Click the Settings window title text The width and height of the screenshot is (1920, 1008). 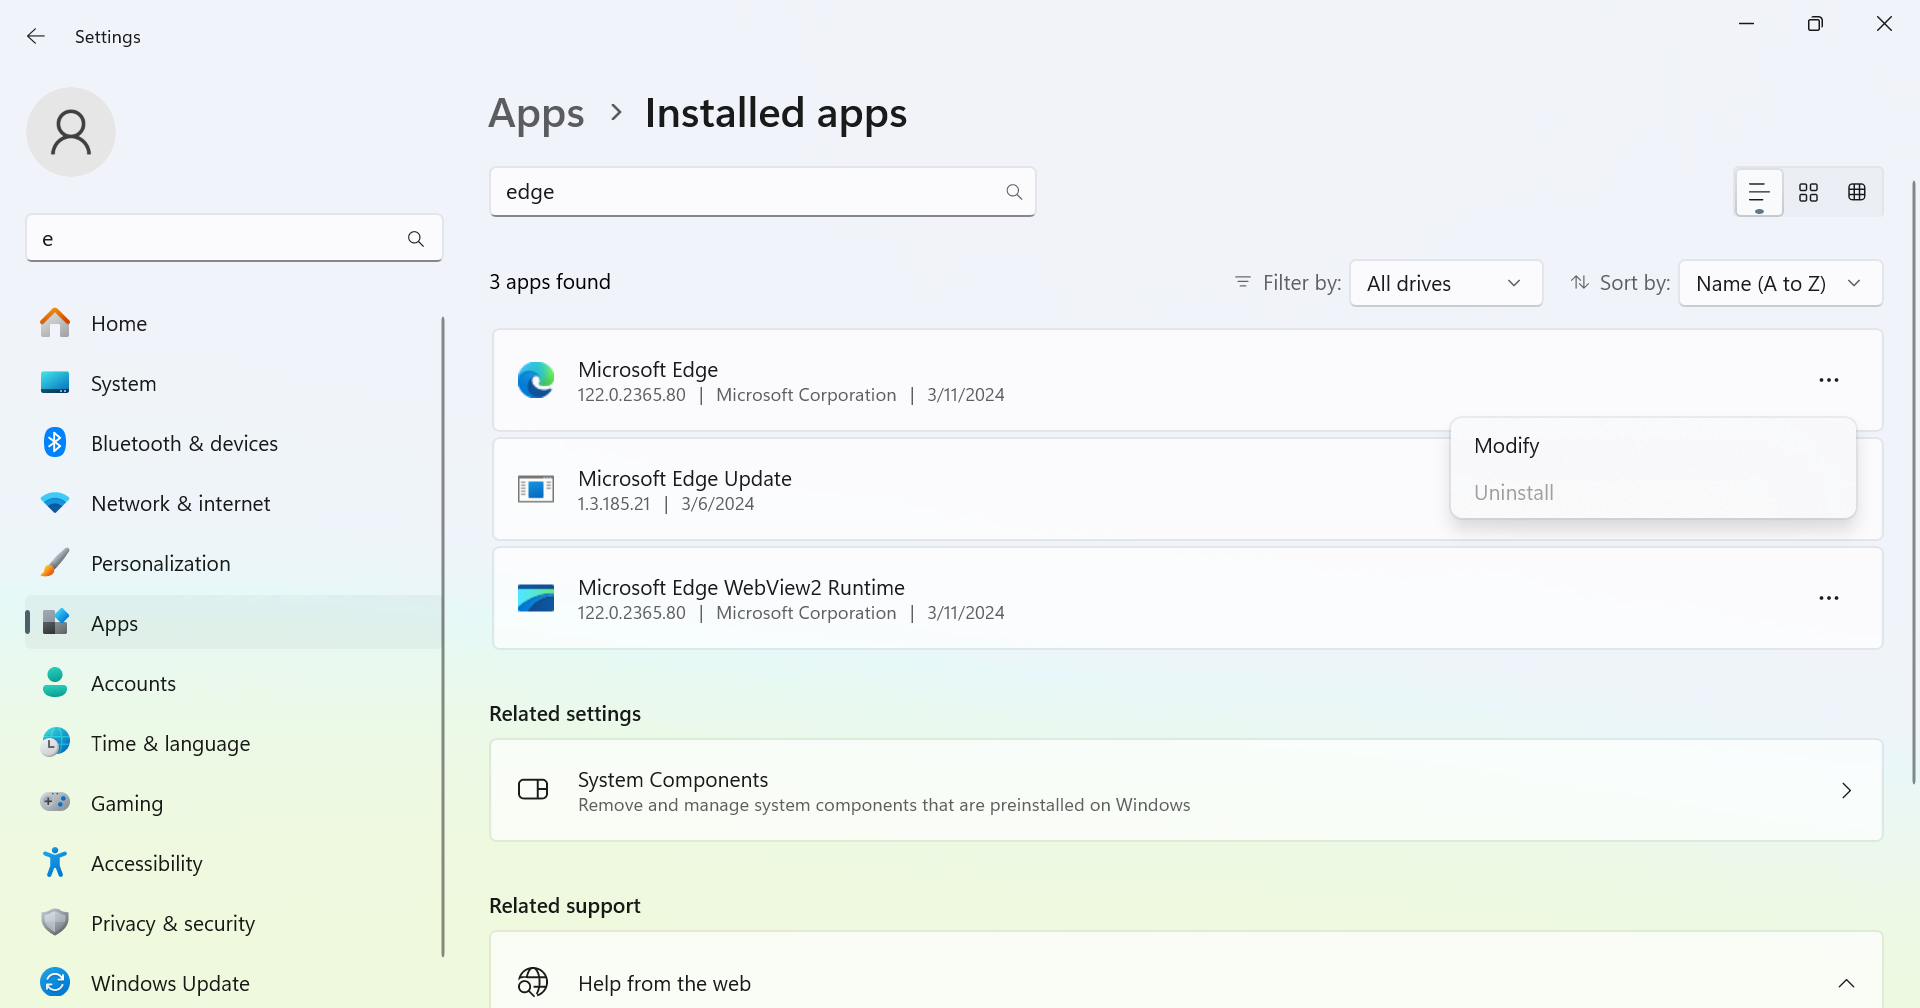point(107,37)
